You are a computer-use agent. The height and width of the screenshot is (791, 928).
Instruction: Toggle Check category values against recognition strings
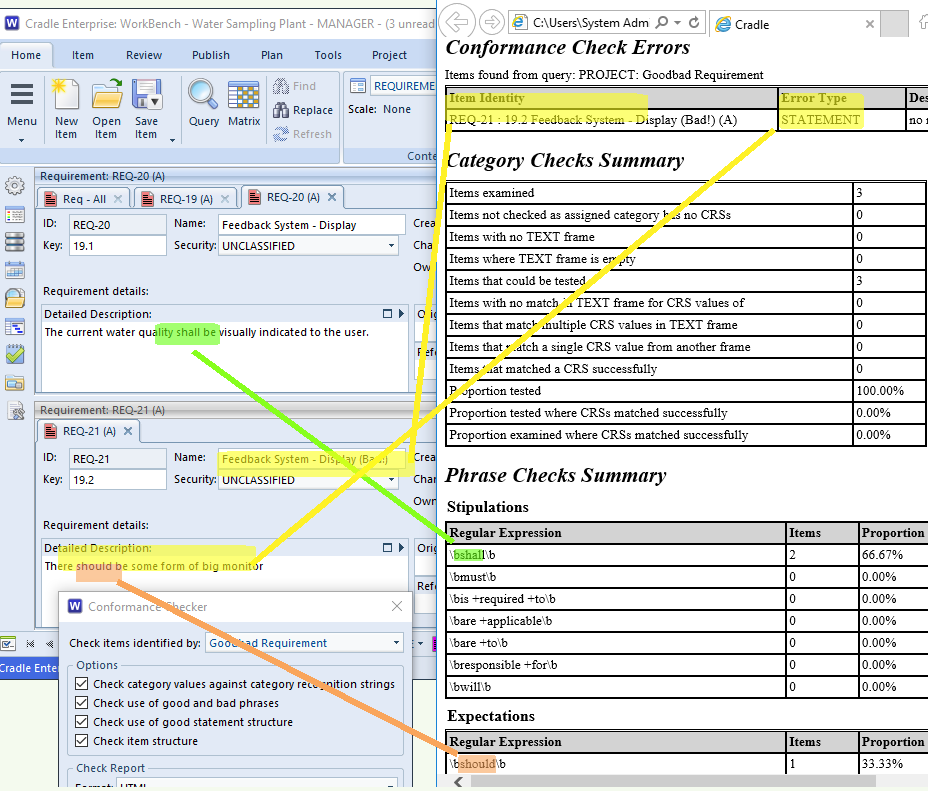[82, 684]
